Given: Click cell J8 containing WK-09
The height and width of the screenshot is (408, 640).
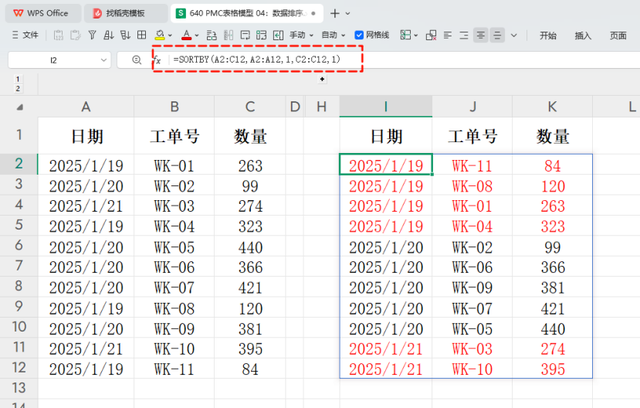Looking at the screenshot, I should tap(472, 288).
